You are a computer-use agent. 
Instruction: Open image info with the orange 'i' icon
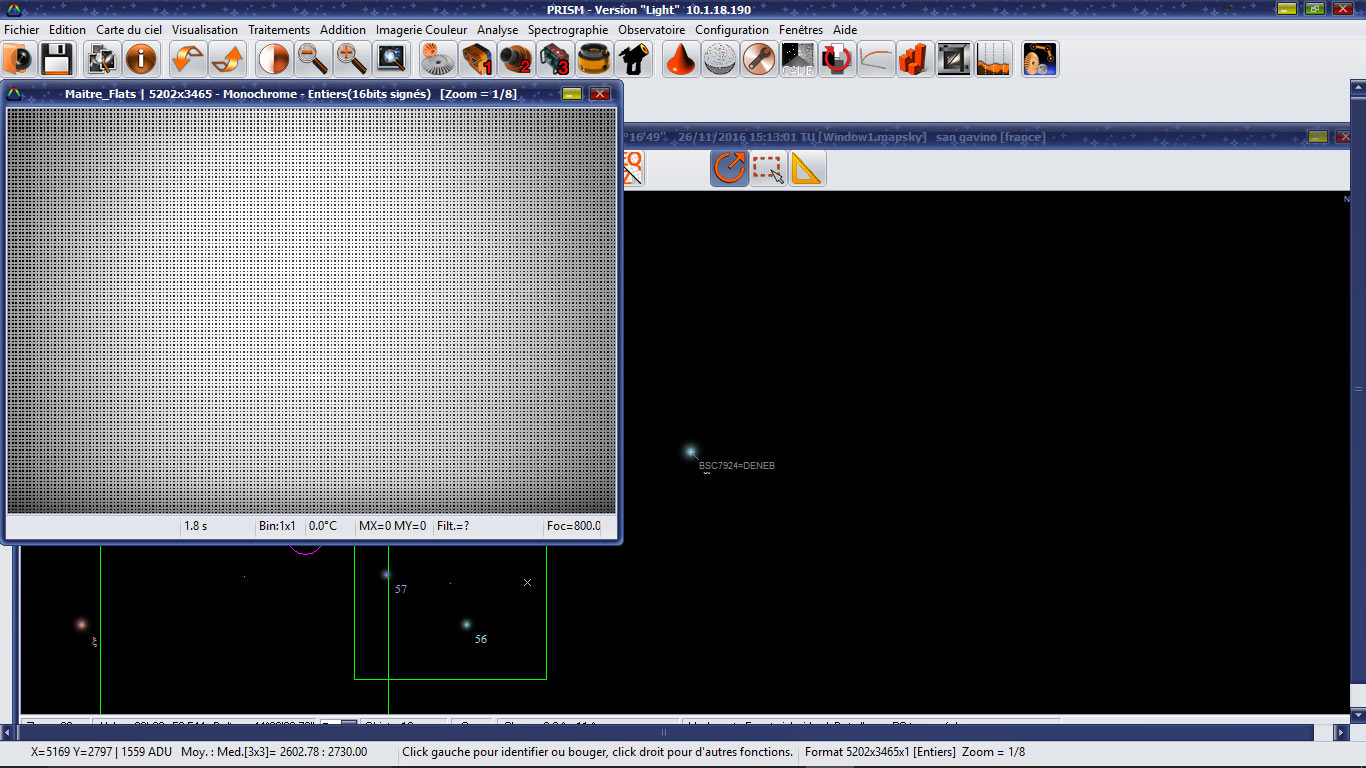[141, 60]
